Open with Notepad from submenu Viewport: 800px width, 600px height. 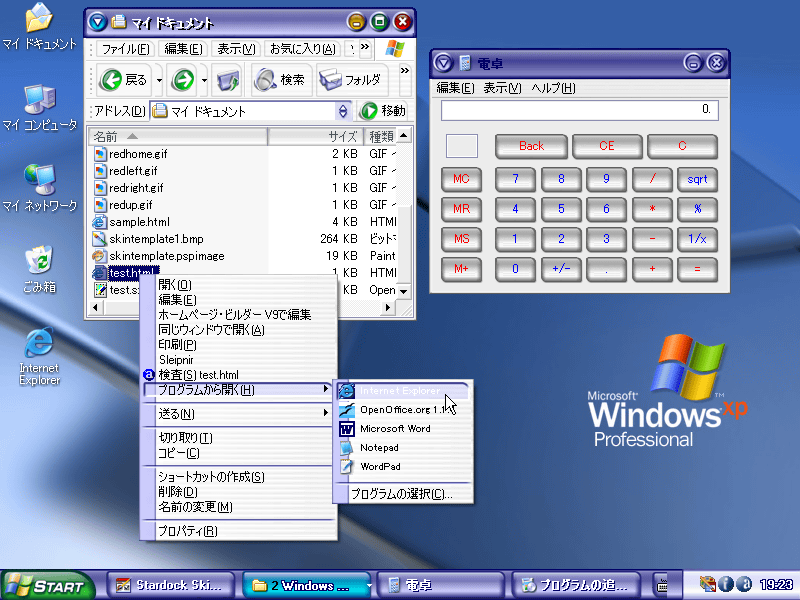click(403, 447)
